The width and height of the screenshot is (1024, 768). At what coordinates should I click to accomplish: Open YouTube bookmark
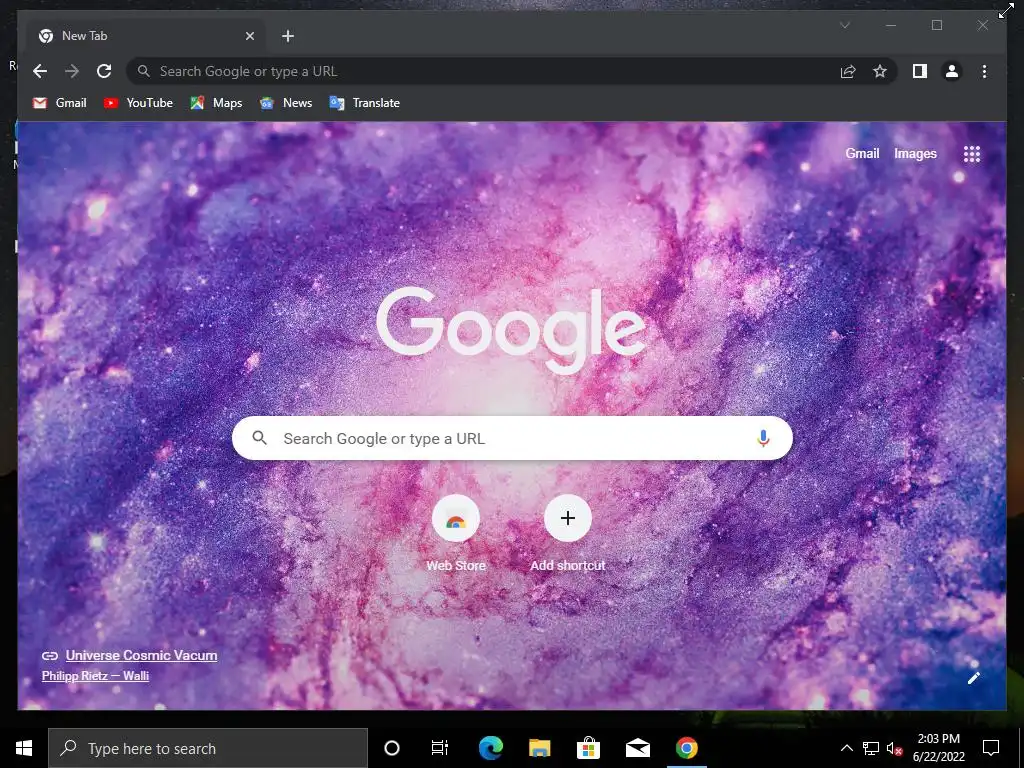[138, 103]
